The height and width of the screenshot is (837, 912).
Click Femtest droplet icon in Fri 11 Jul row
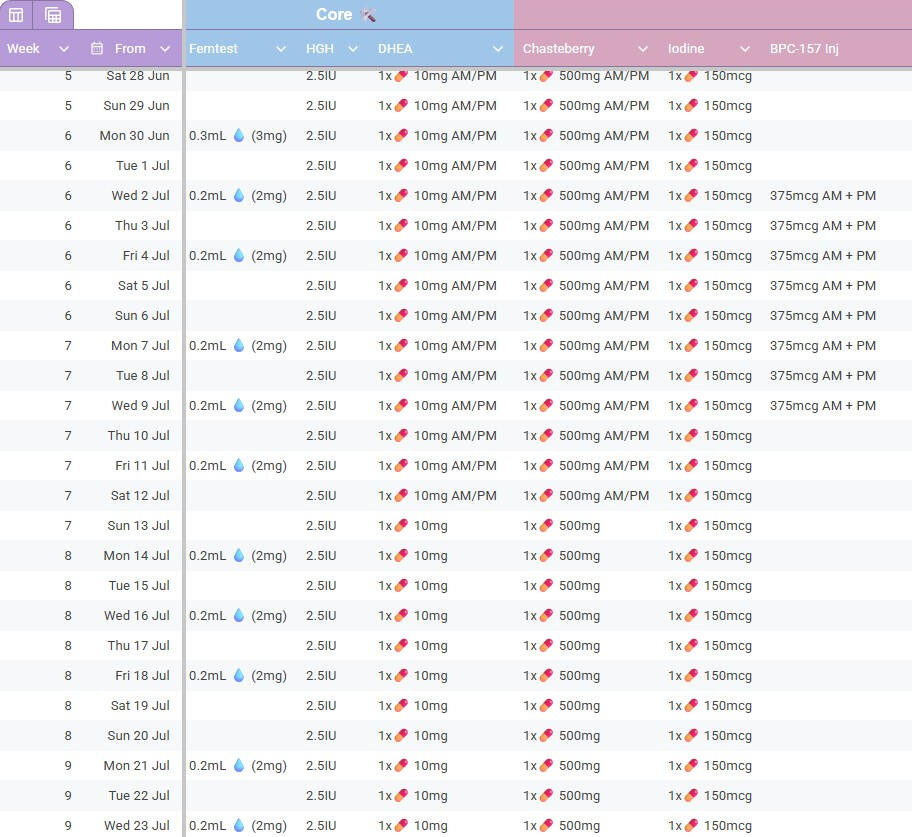239,466
